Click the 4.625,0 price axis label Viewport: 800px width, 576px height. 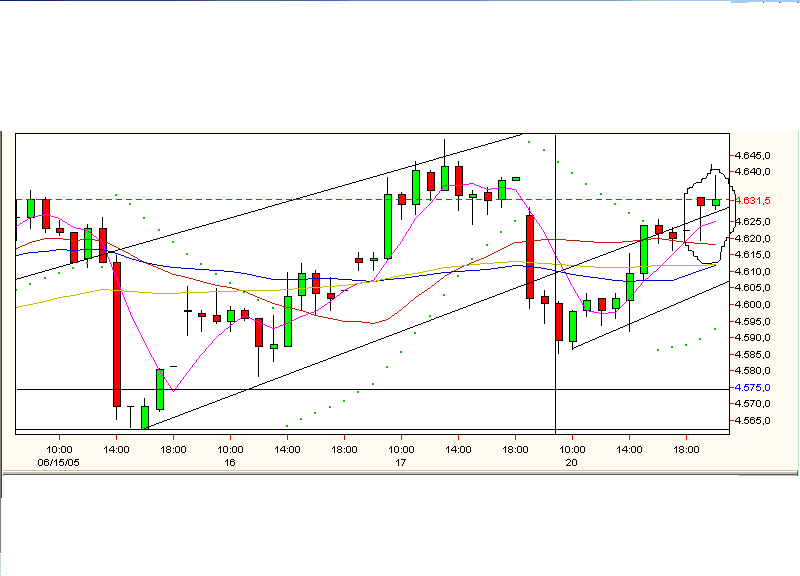coord(753,222)
